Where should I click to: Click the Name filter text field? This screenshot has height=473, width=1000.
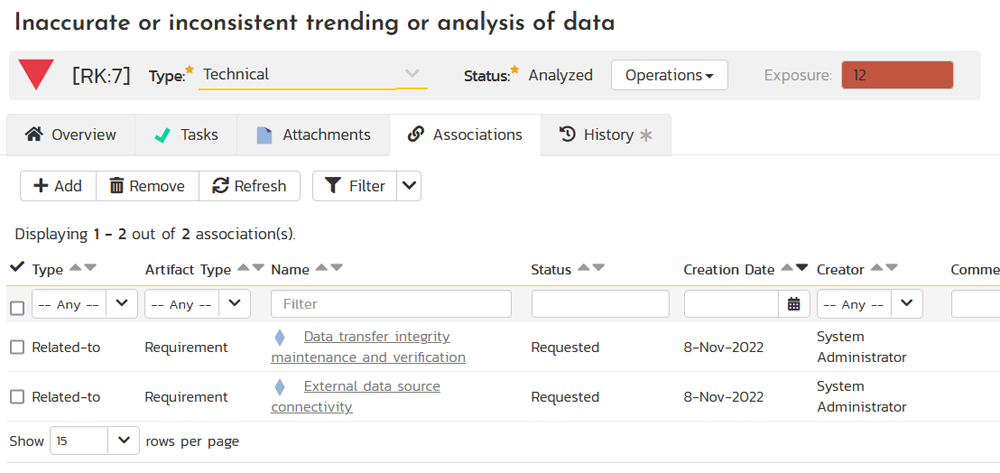pos(391,304)
